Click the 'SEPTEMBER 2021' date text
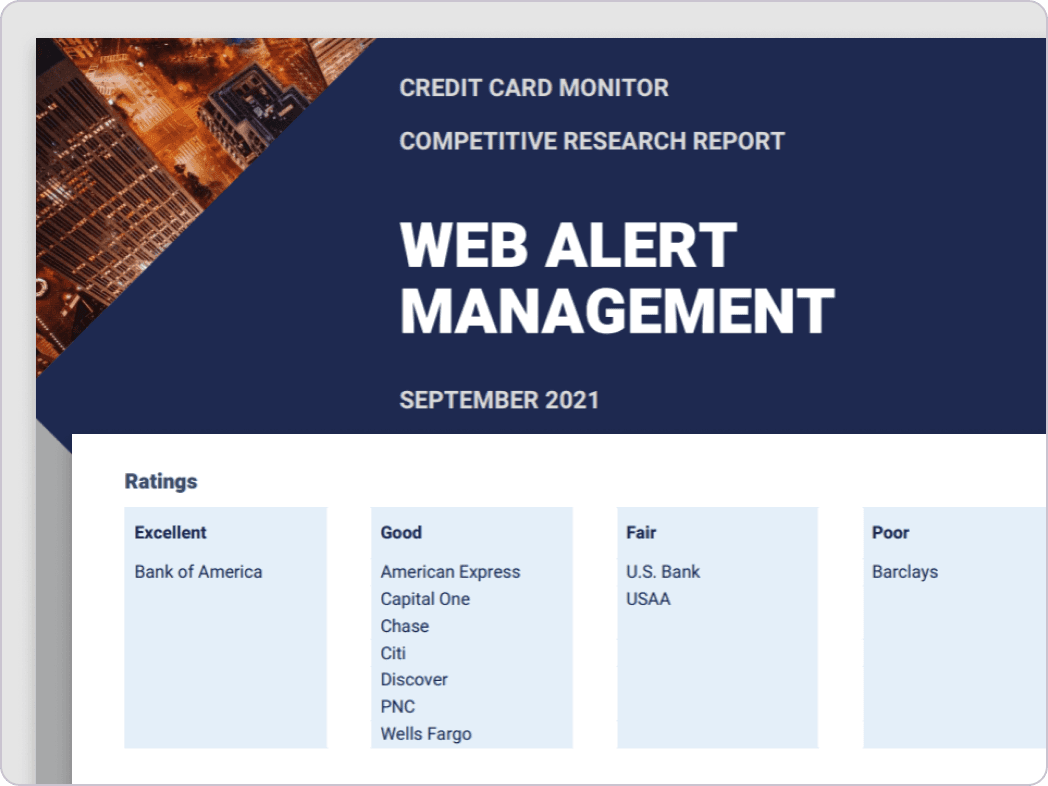The height and width of the screenshot is (786, 1048). [x=499, y=400]
